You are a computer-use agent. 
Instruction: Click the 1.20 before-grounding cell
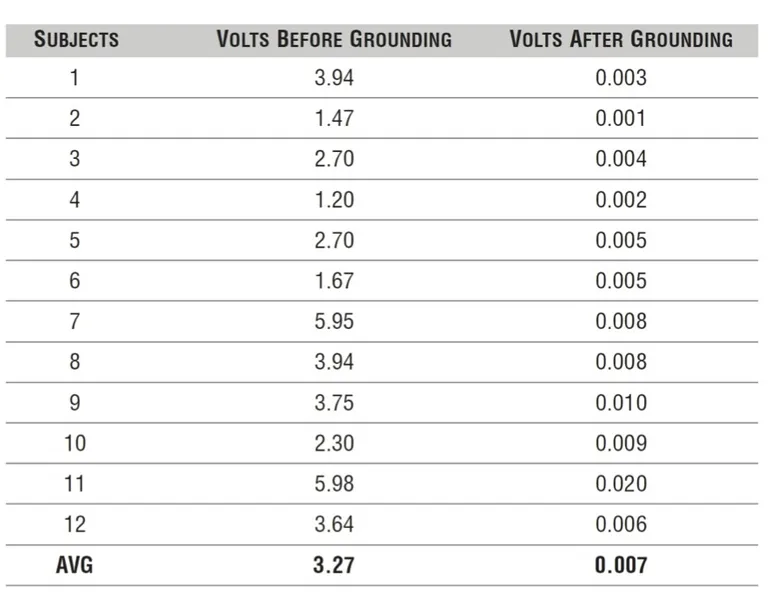[334, 200]
